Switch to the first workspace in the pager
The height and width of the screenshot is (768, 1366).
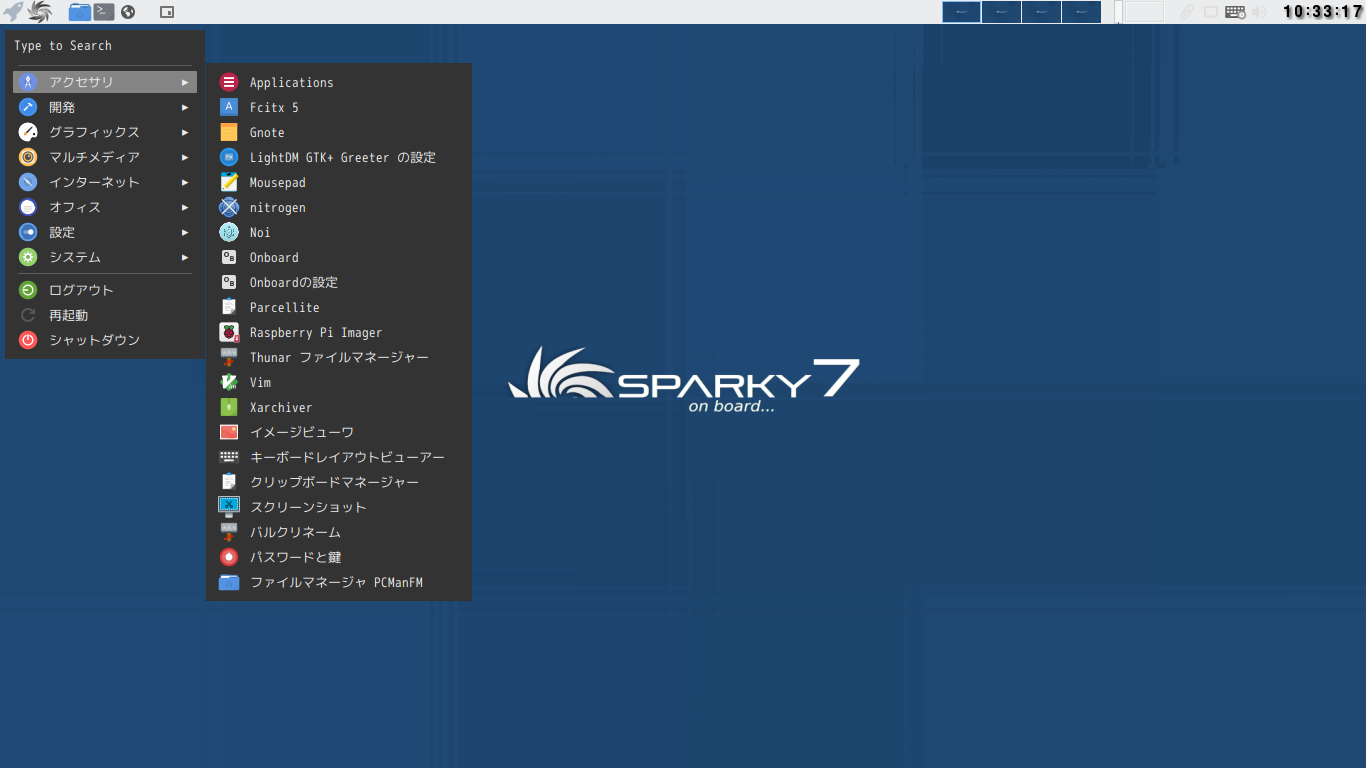pos(962,12)
